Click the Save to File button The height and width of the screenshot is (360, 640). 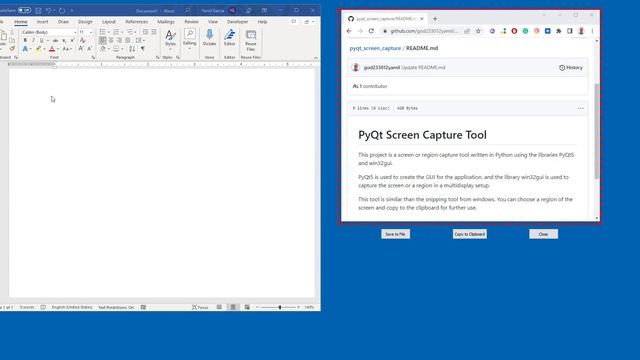click(x=396, y=234)
